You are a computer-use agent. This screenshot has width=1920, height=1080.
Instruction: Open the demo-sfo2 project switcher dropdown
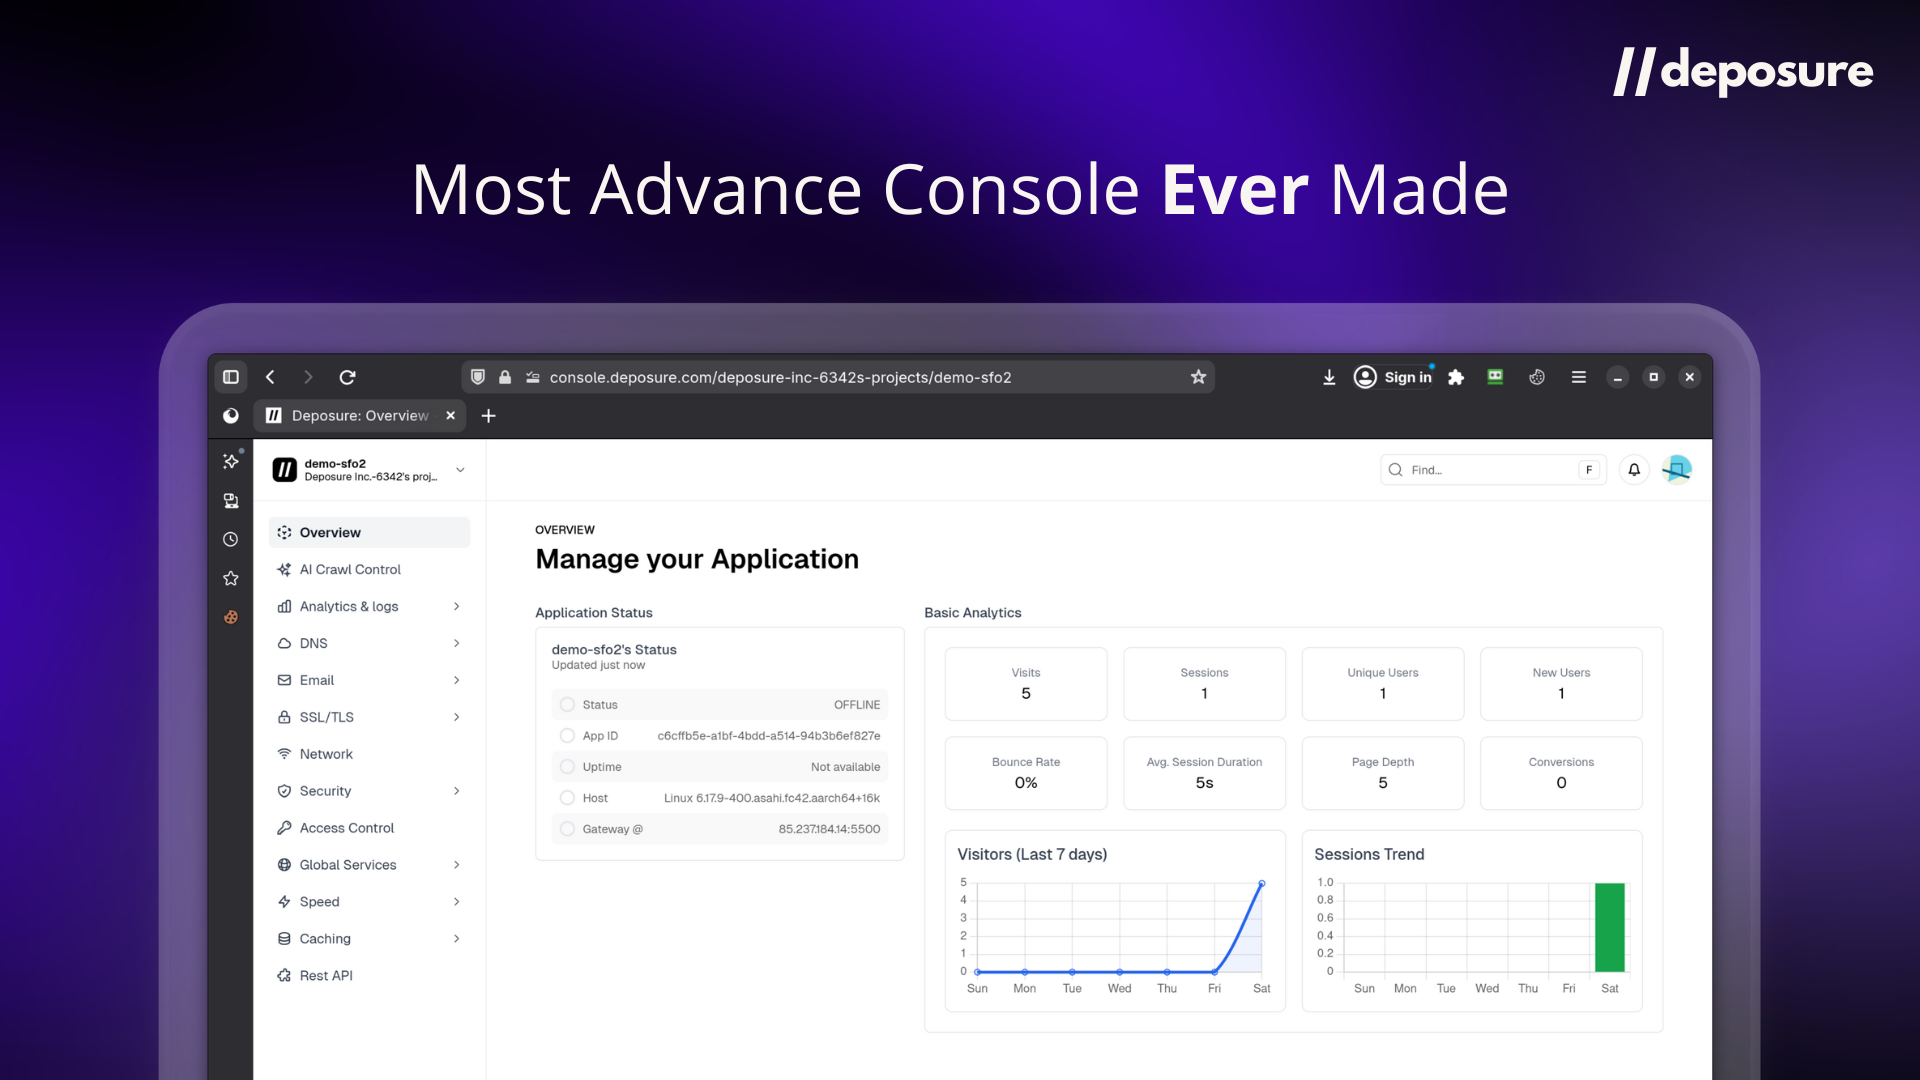click(460, 470)
